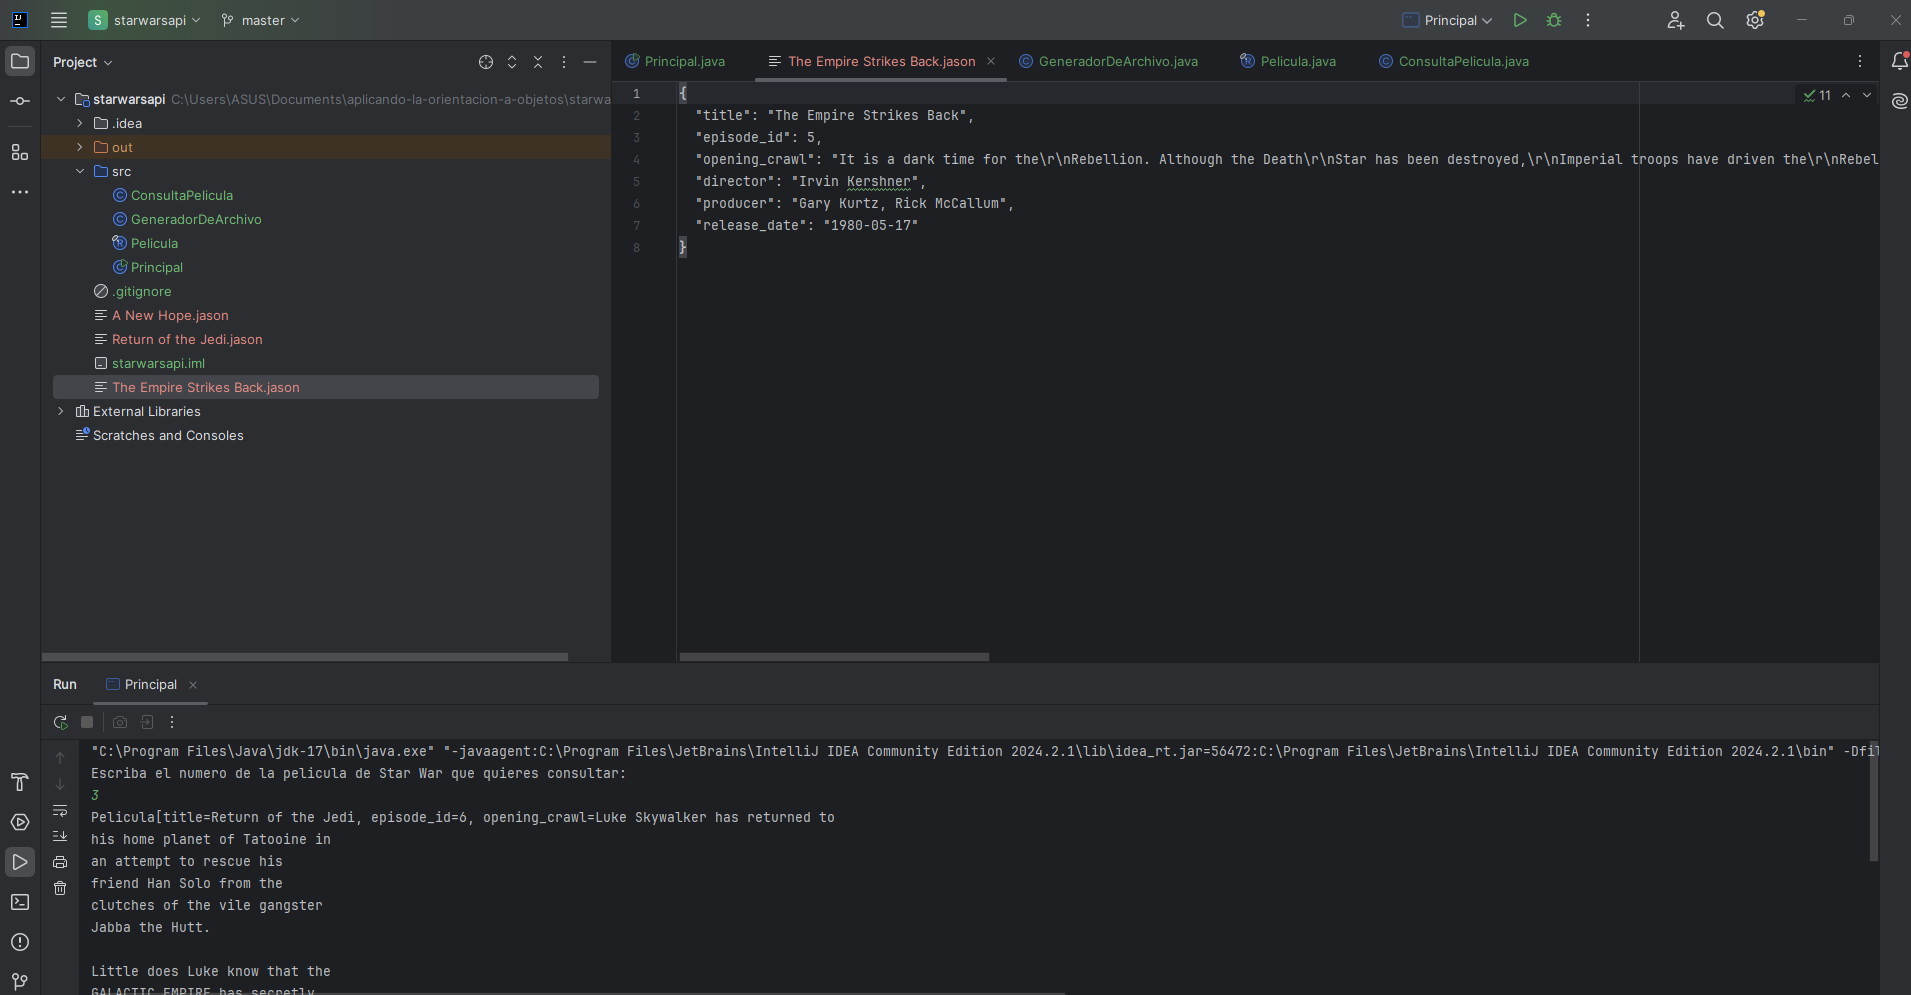Open more run actions menu
The width and height of the screenshot is (1911, 995).
[1588, 20]
